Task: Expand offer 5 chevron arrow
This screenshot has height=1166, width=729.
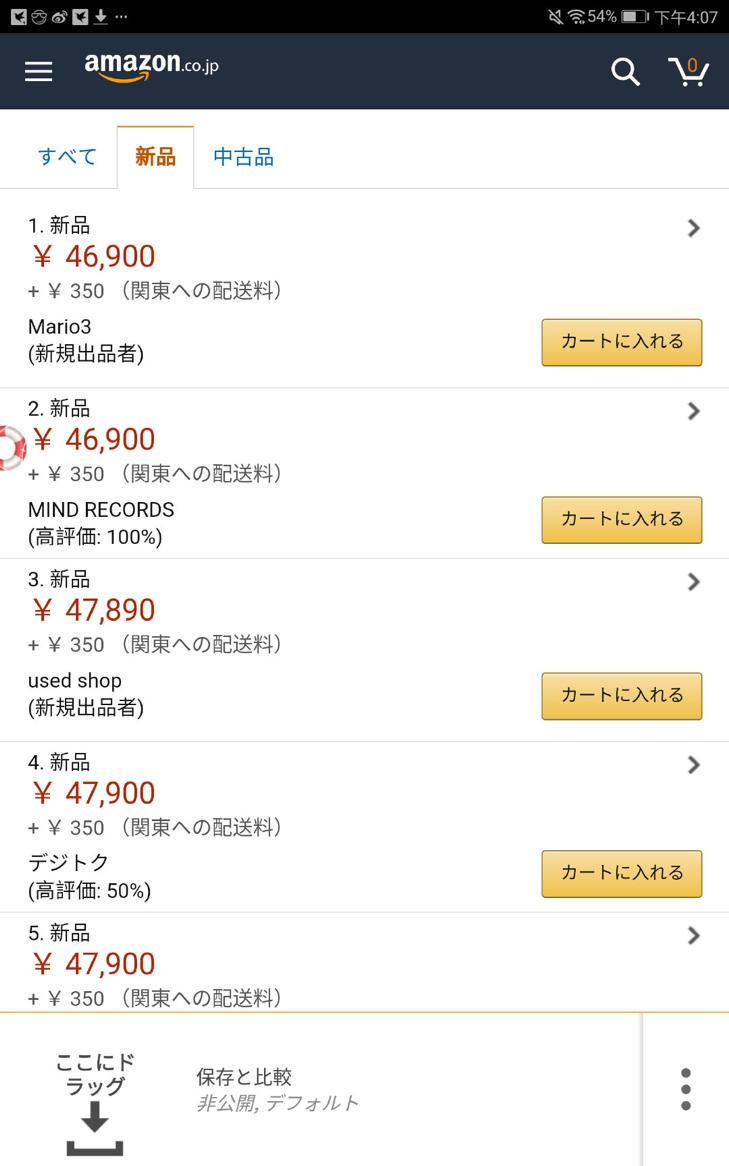Action: pos(693,935)
